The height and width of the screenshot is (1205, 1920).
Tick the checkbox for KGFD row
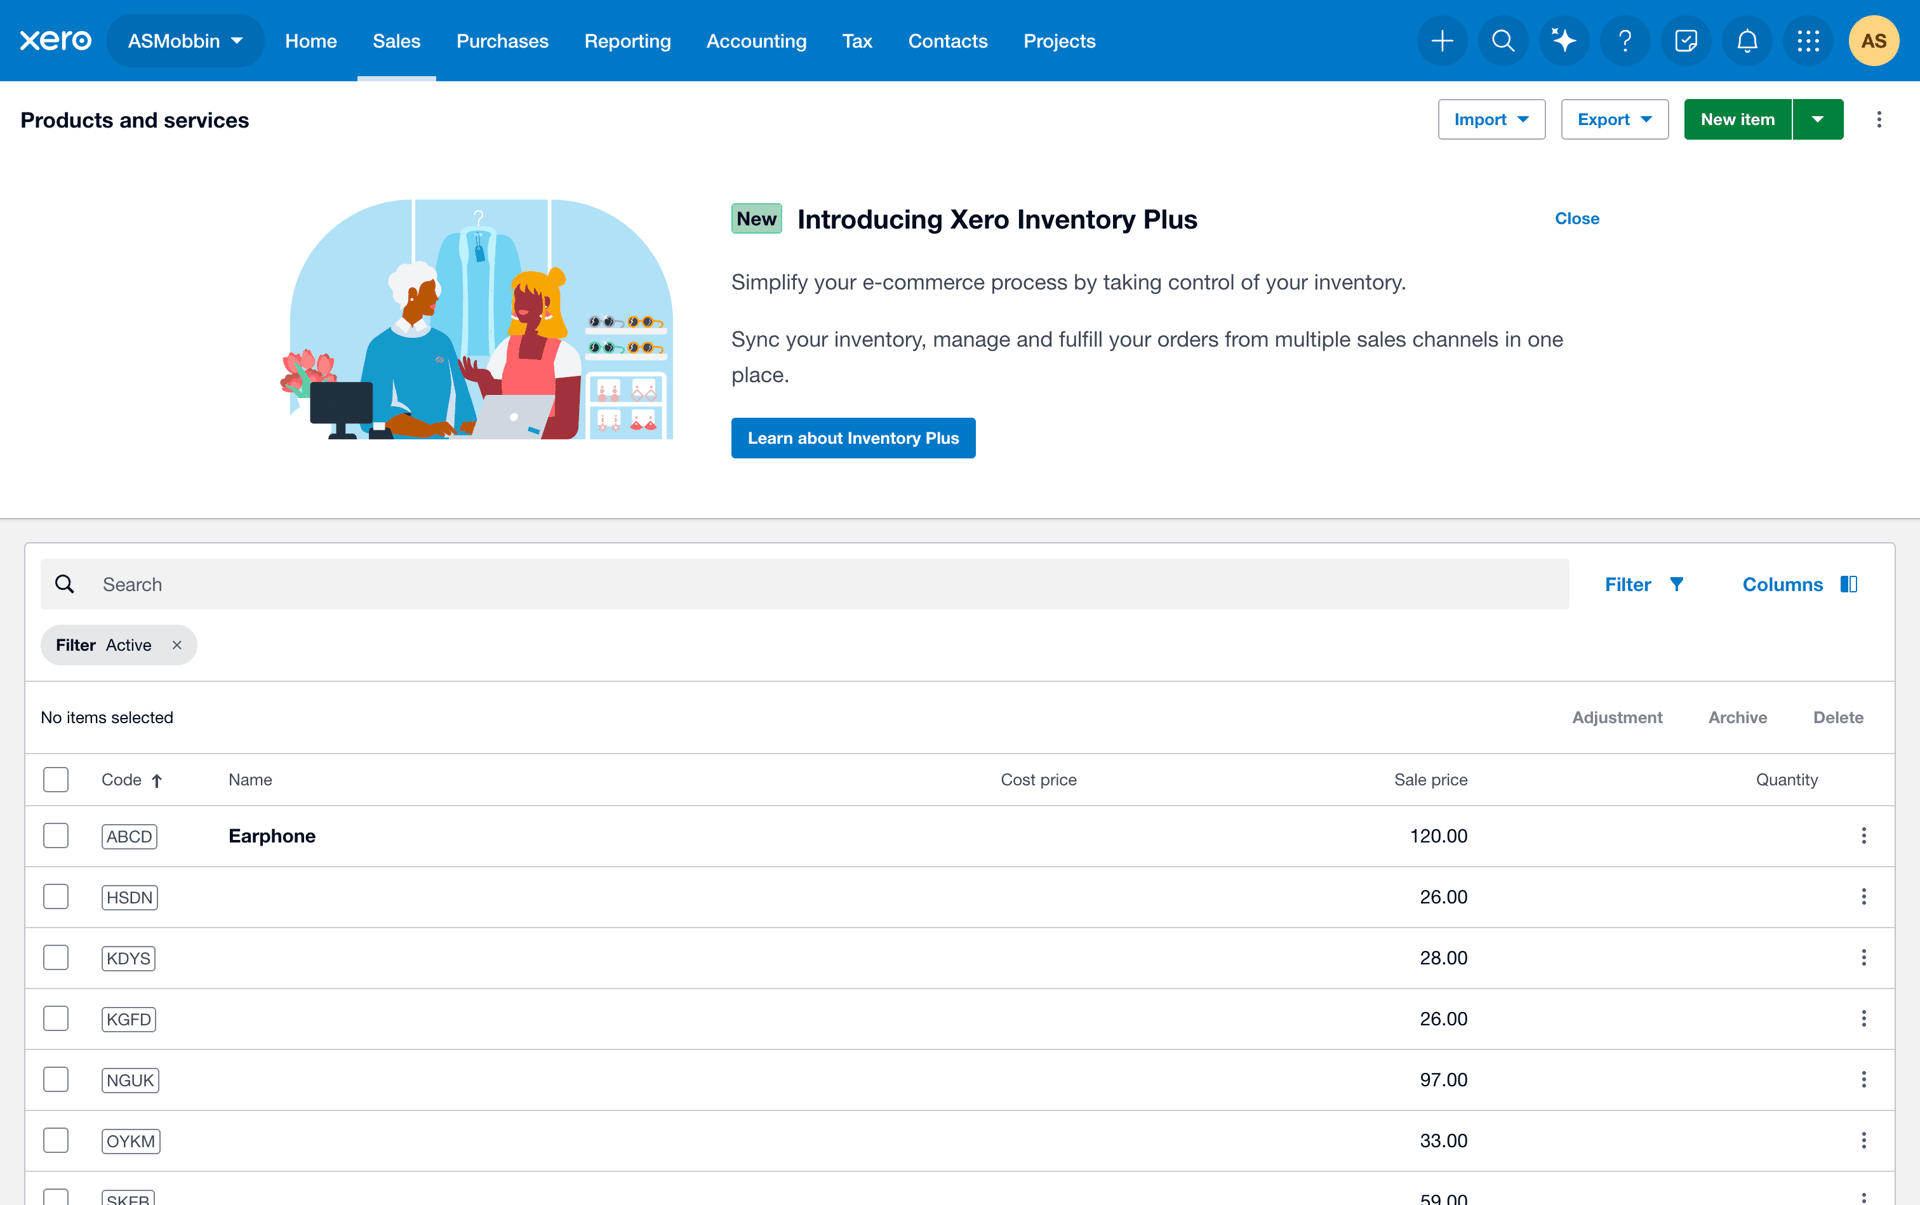point(56,1019)
